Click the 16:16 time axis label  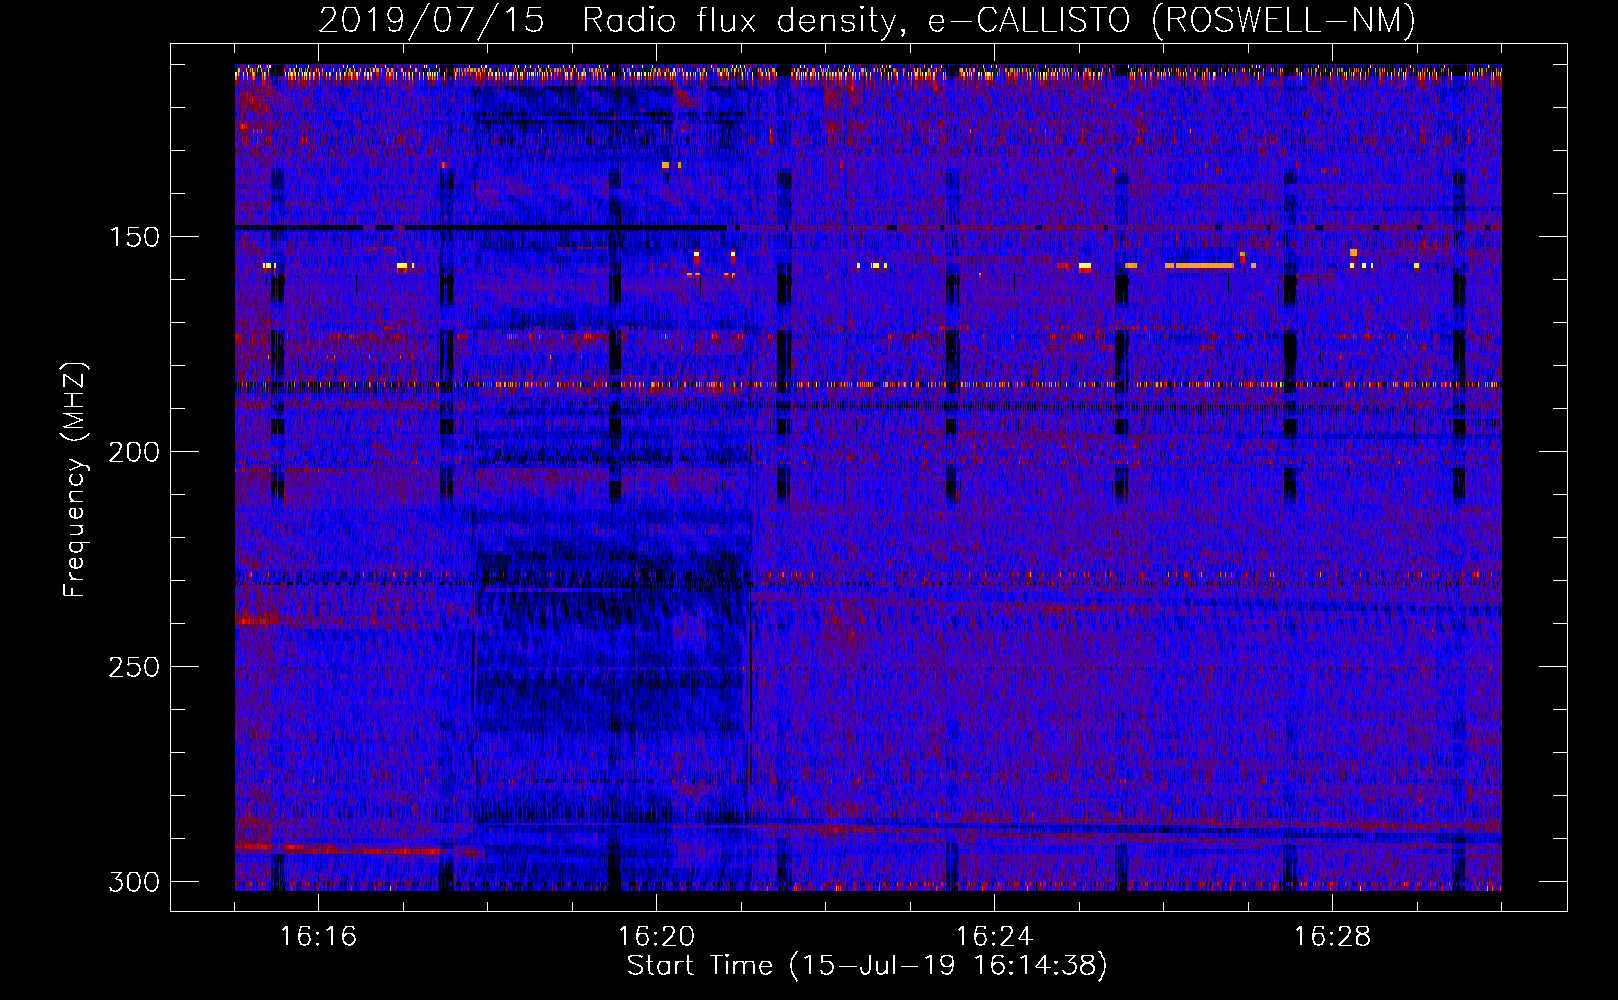pyautogui.click(x=318, y=937)
